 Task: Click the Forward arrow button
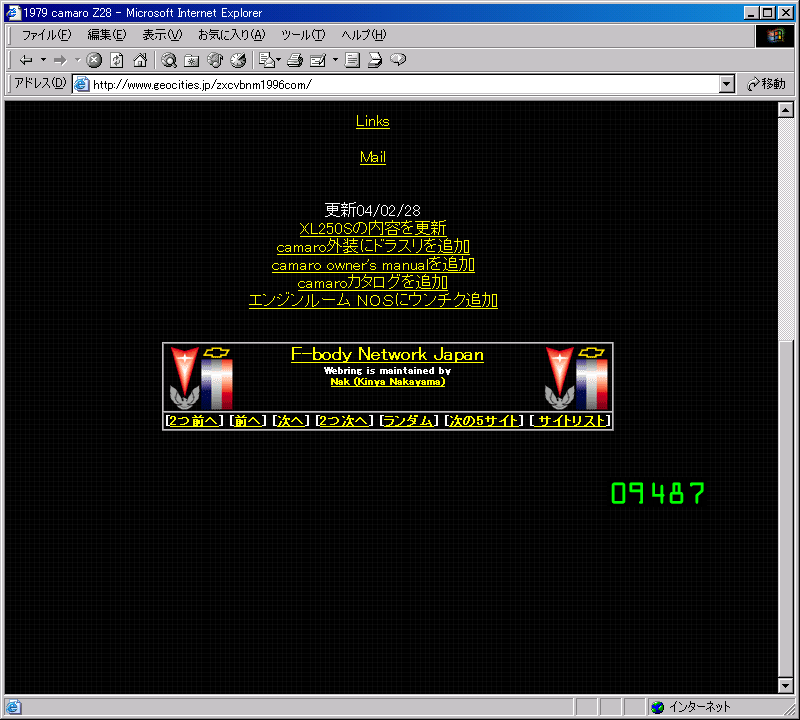[x=60, y=60]
